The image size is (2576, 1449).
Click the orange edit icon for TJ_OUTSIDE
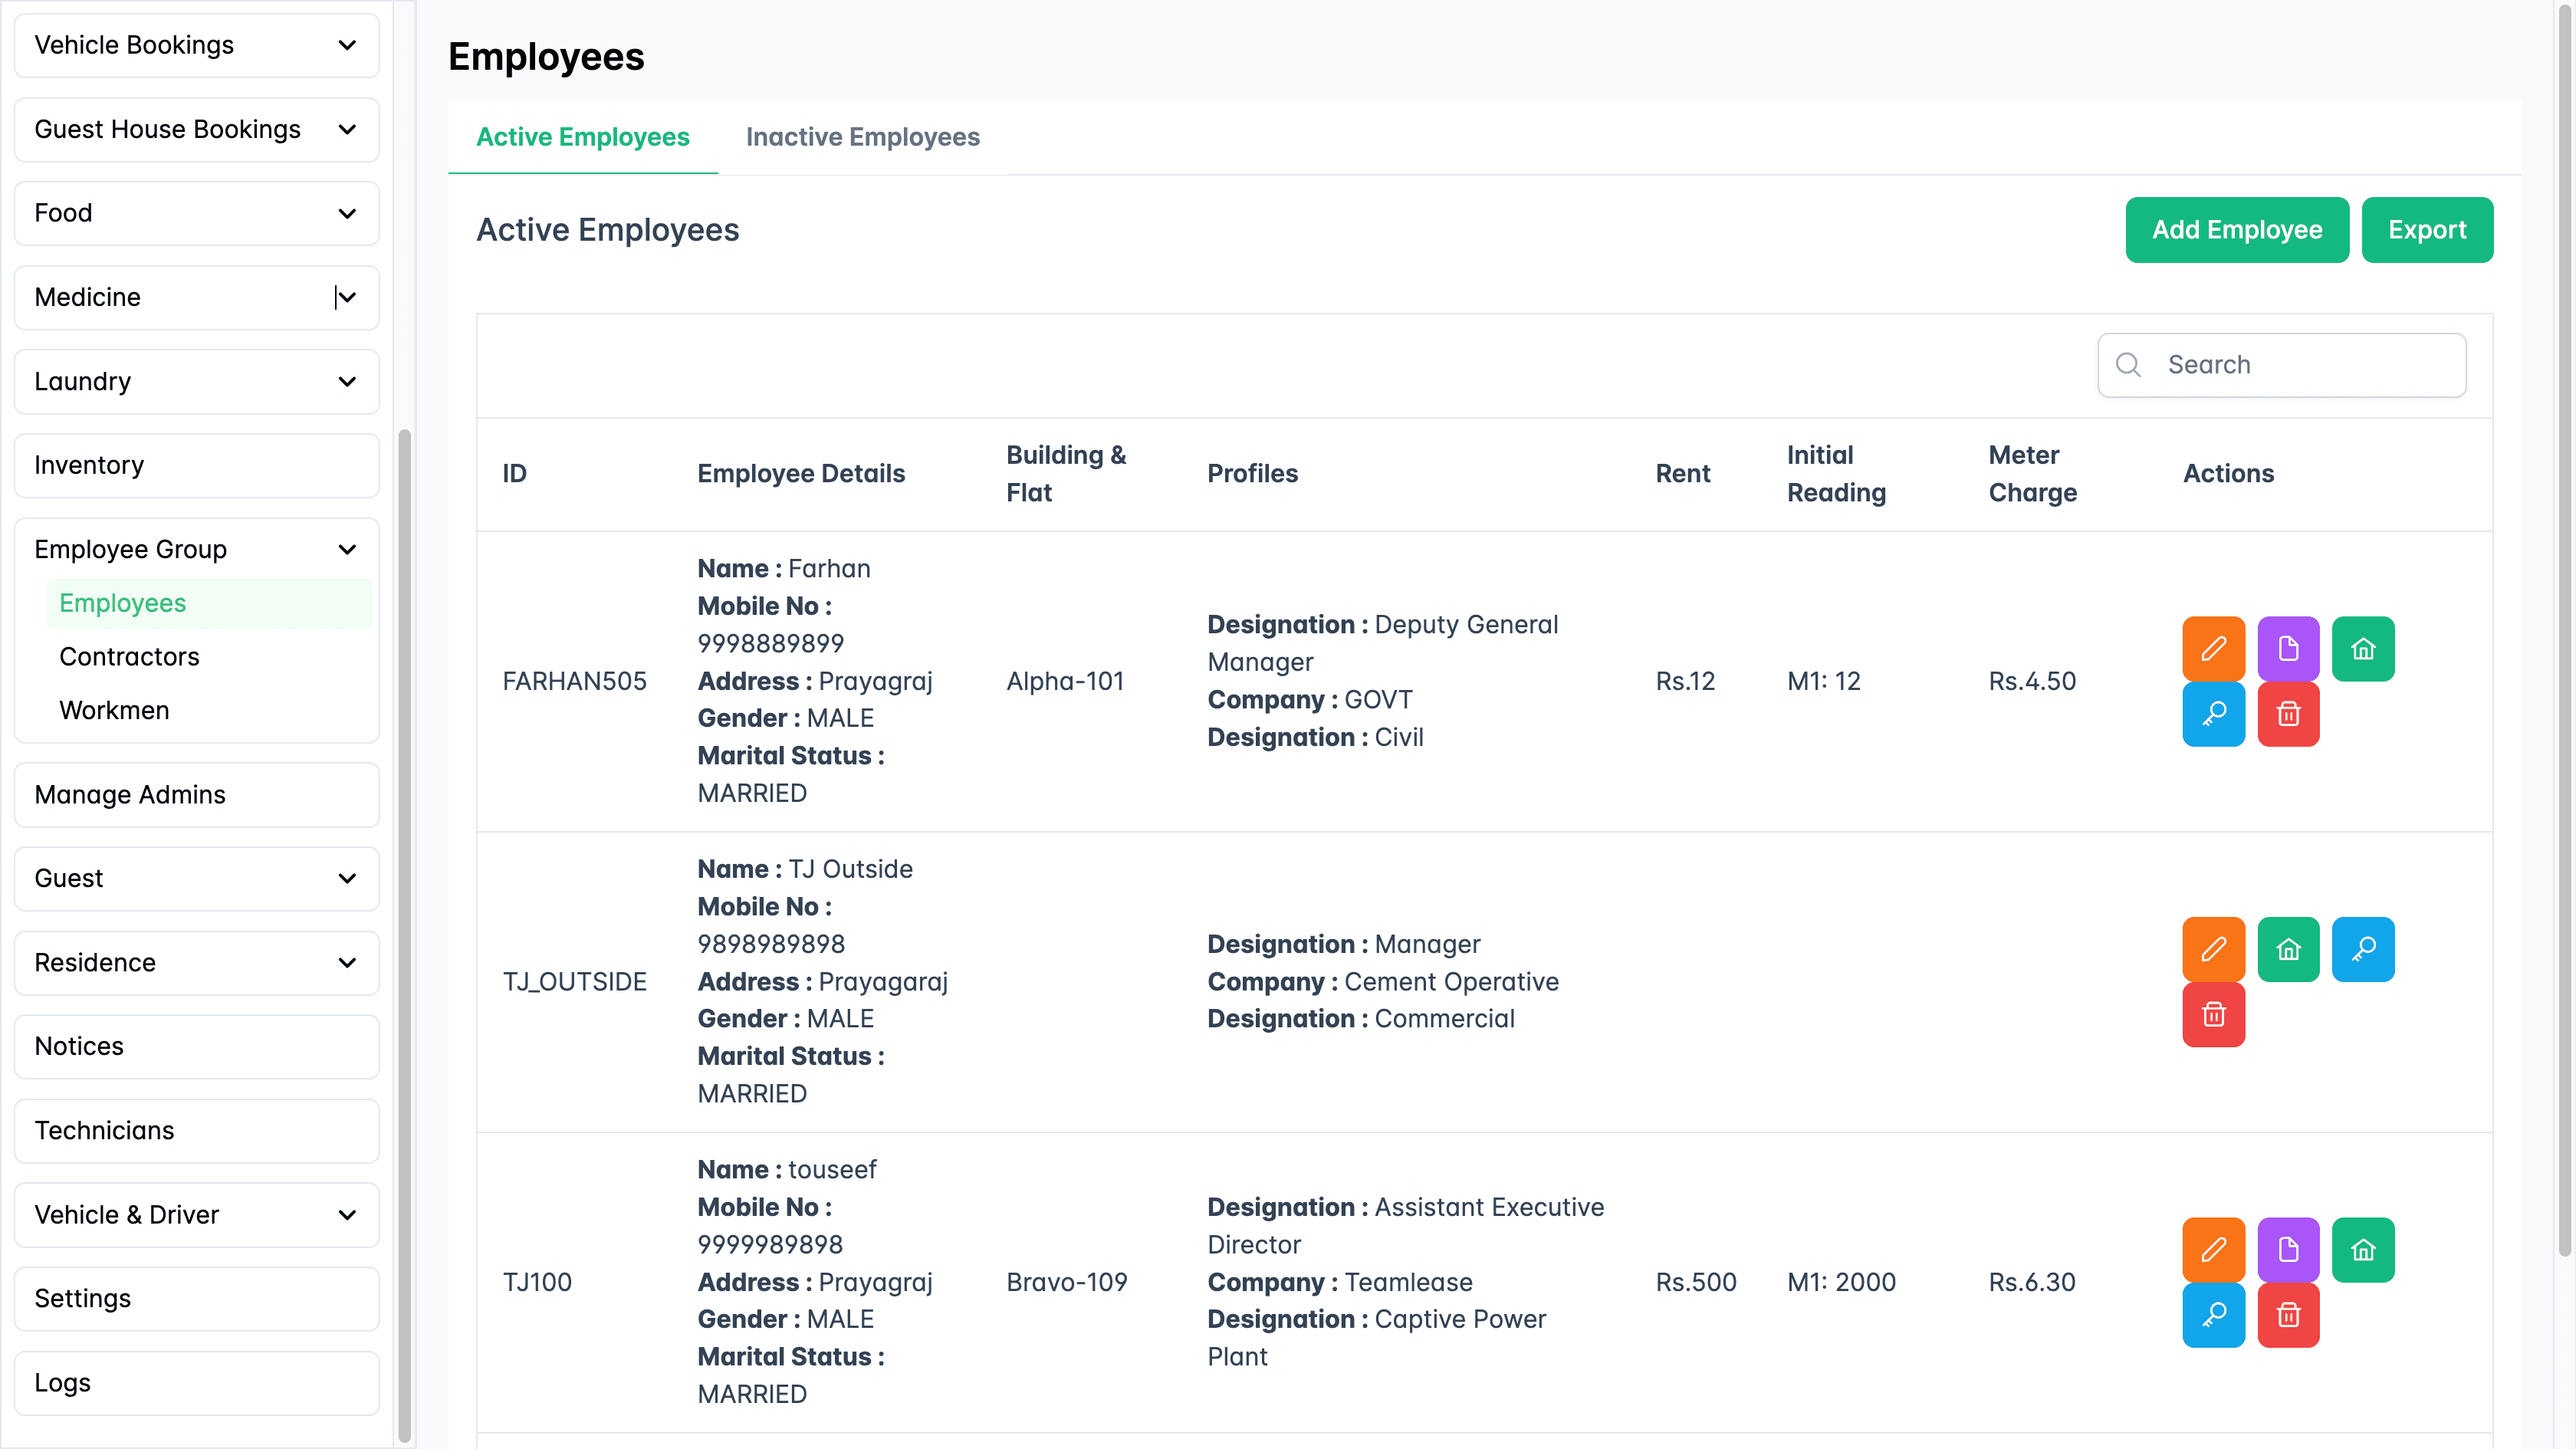[2214, 949]
